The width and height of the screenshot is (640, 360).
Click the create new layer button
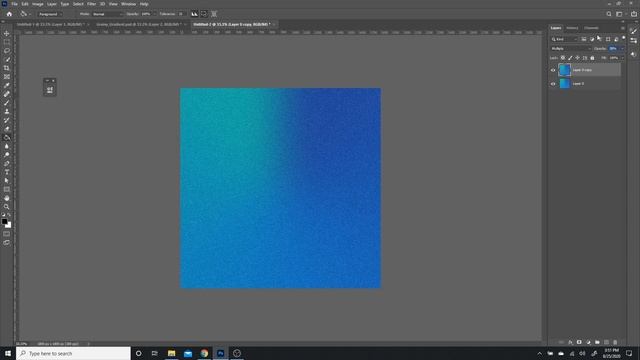(607, 342)
